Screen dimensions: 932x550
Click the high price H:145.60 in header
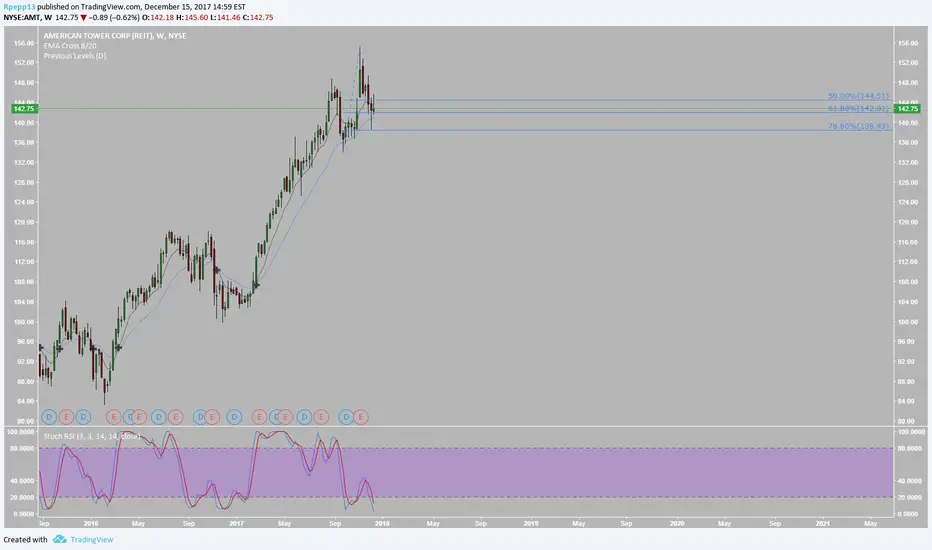tap(192, 17)
